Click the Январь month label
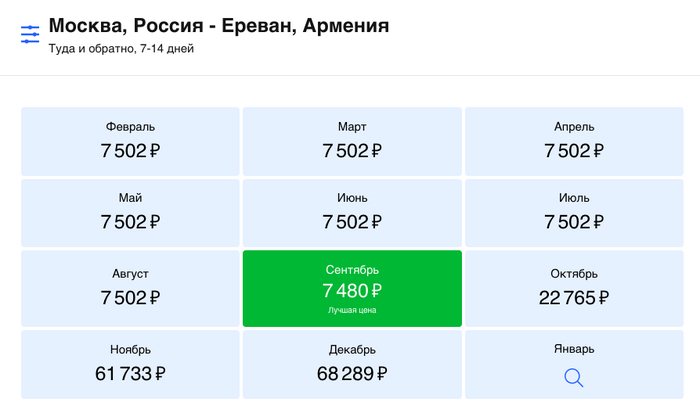Screen dimensions: 700x420 click(x=574, y=349)
